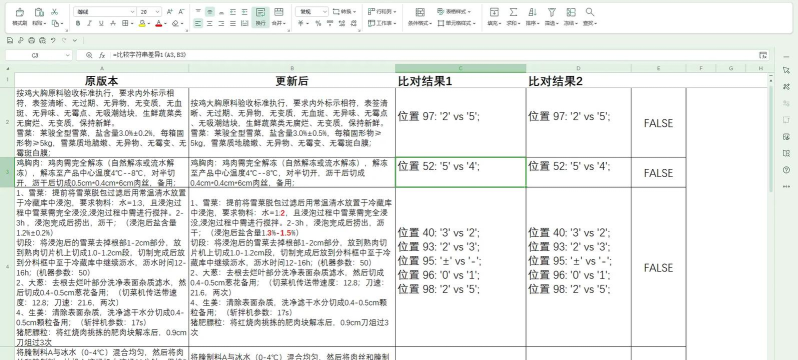This screenshot has height=360, width=798.
Task: Select the header cell 比对结果2
Action: 579,80
